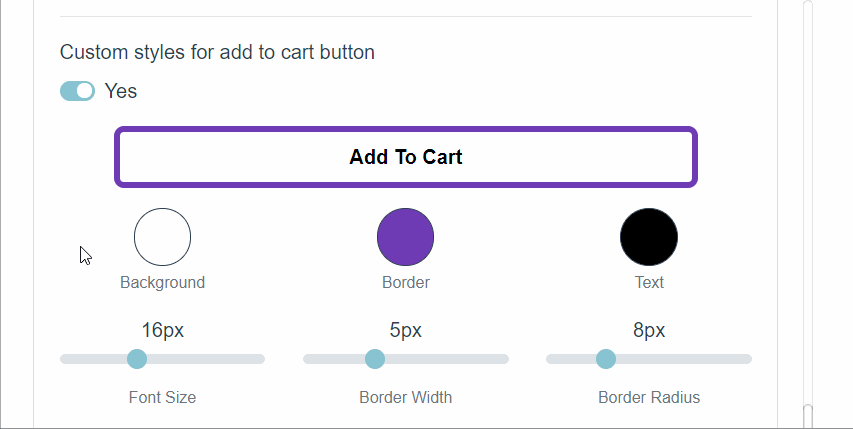Click the "Text" label under the black circle

click(x=649, y=282)
